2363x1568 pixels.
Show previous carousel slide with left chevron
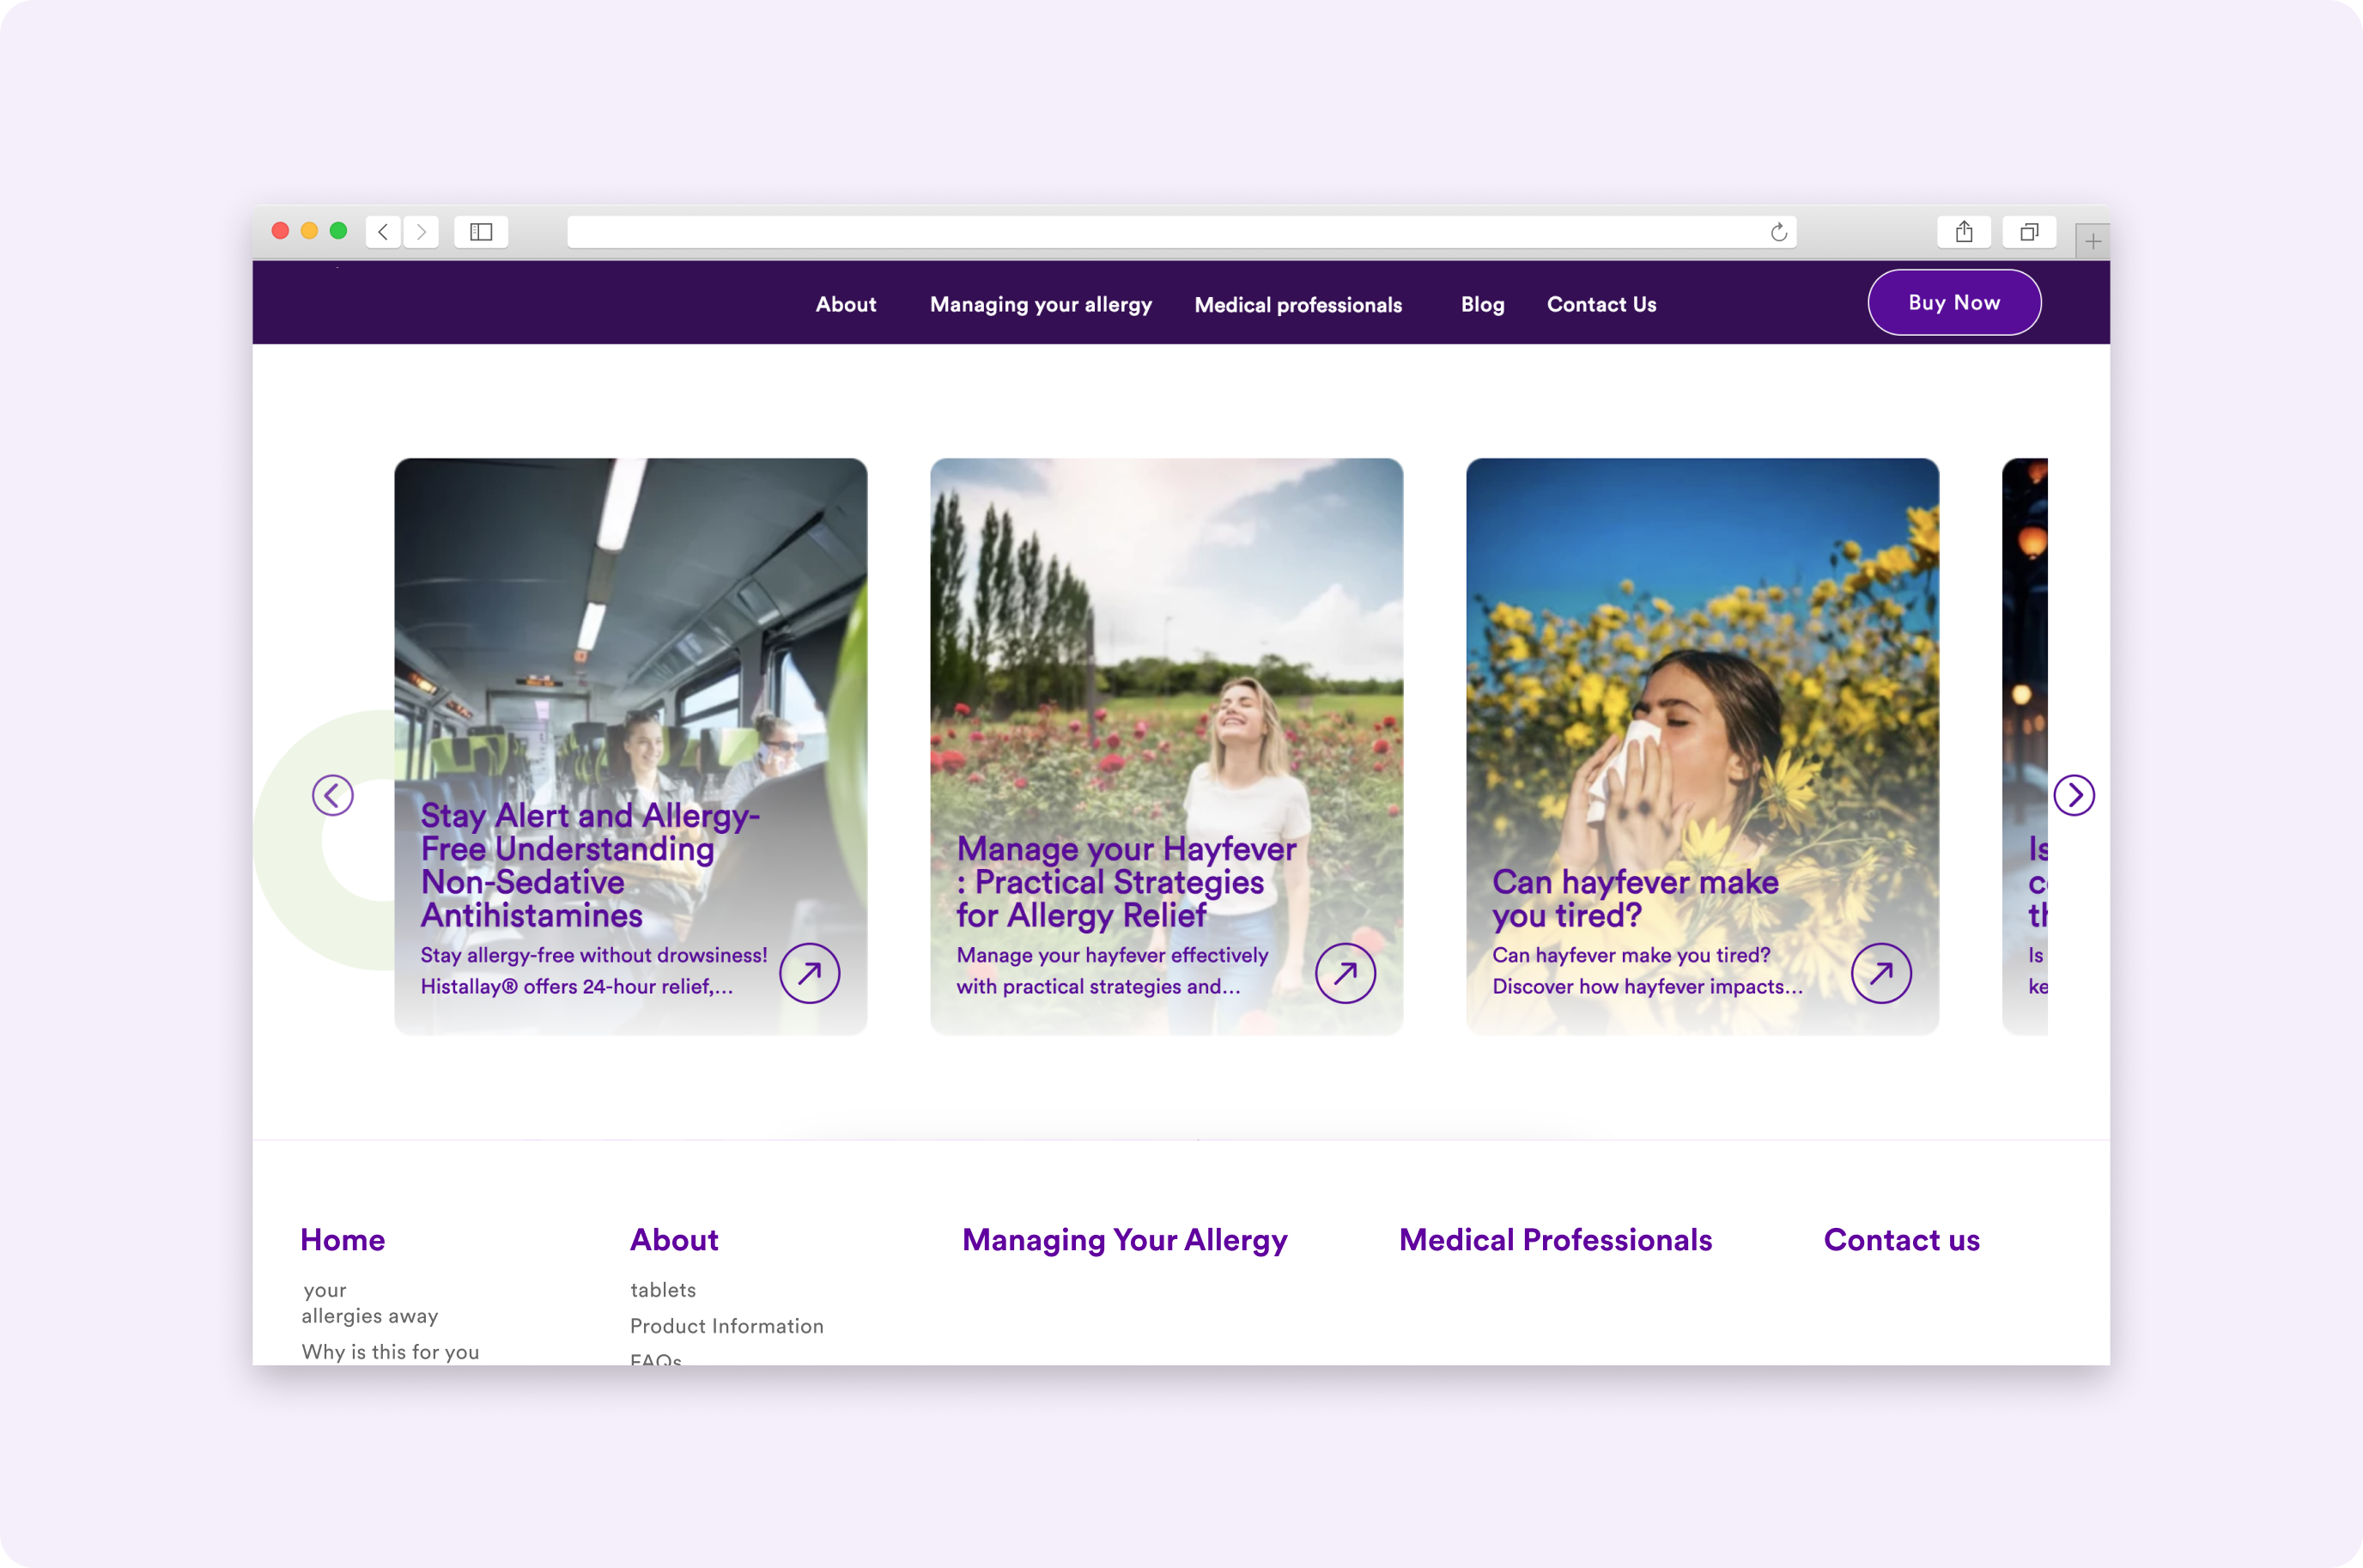tap(333, 795)
